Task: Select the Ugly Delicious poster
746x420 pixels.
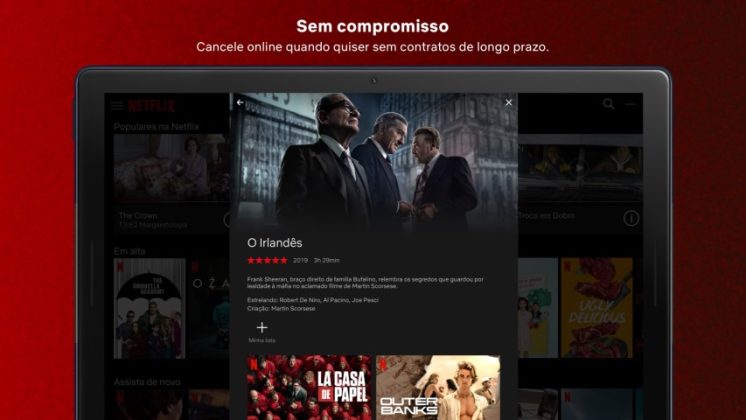Action: click(x=597, y=308)
